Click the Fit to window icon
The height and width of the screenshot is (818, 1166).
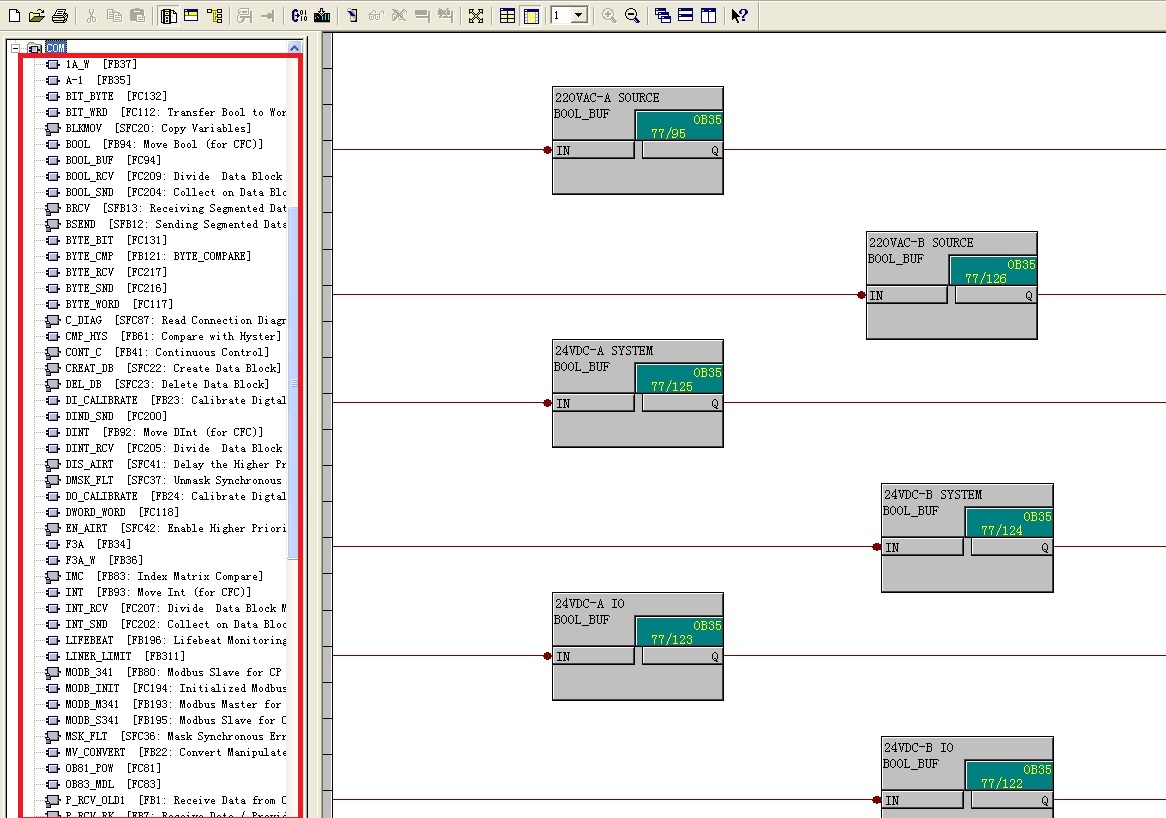[x=475, y=15]
